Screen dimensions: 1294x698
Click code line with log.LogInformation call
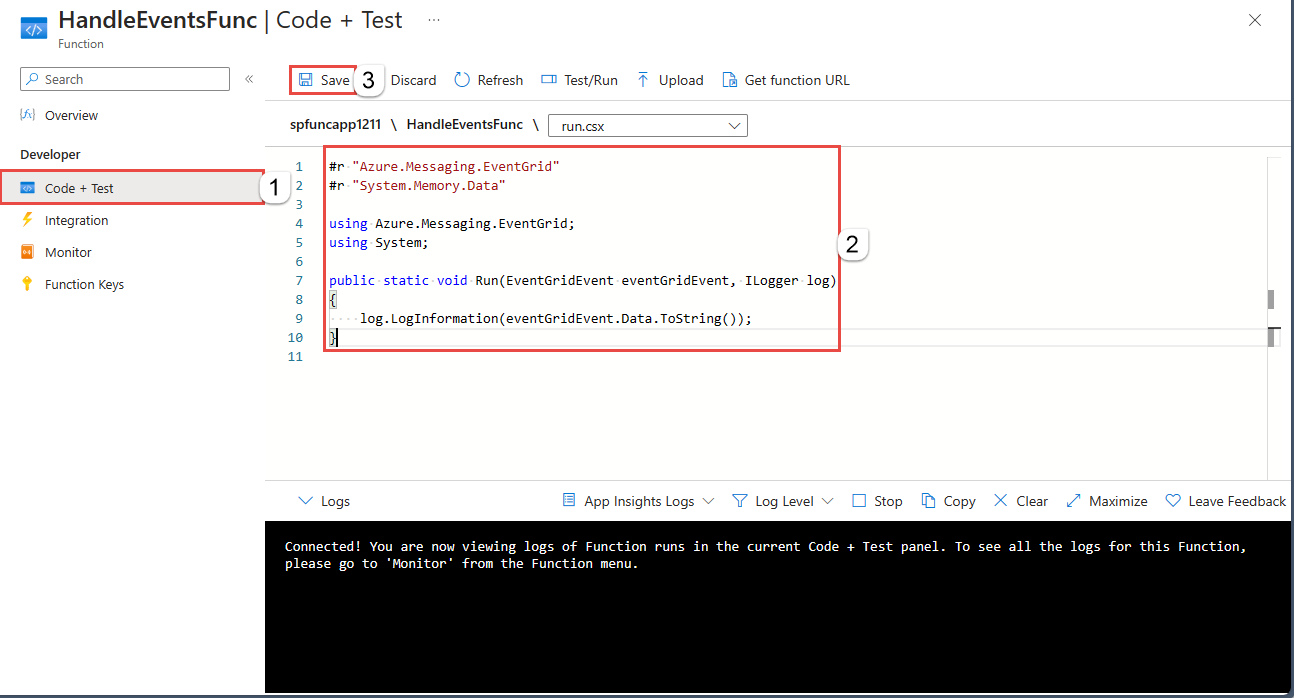tap(555, 318)
